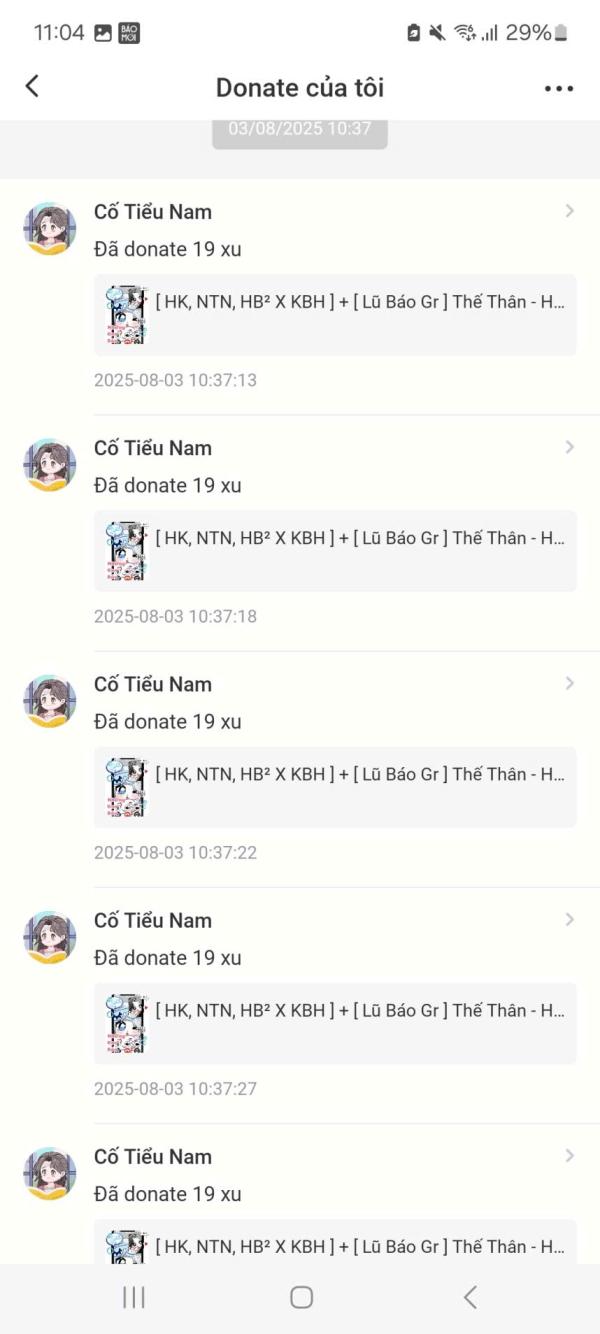Tap avatar of donation at 10:37:27
The width and height of the screenshot is (600, 1334).
click(x=50, y=937)
